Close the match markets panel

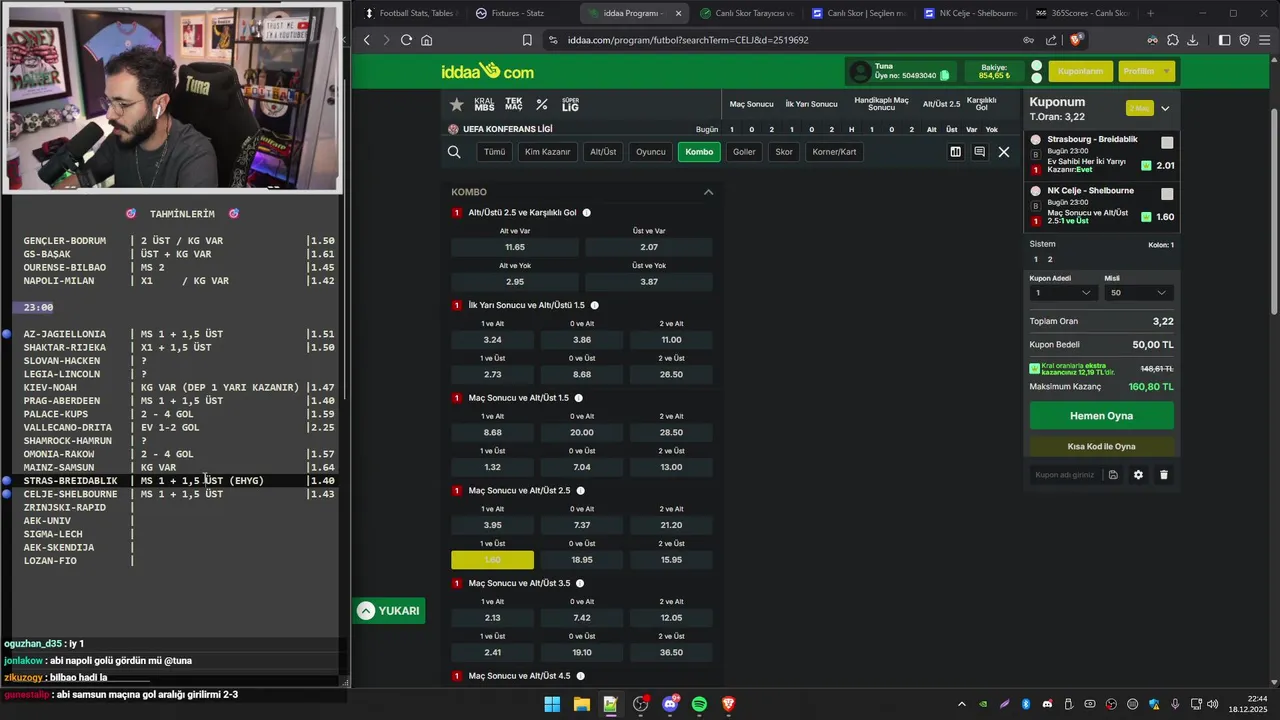(1004, 152)
